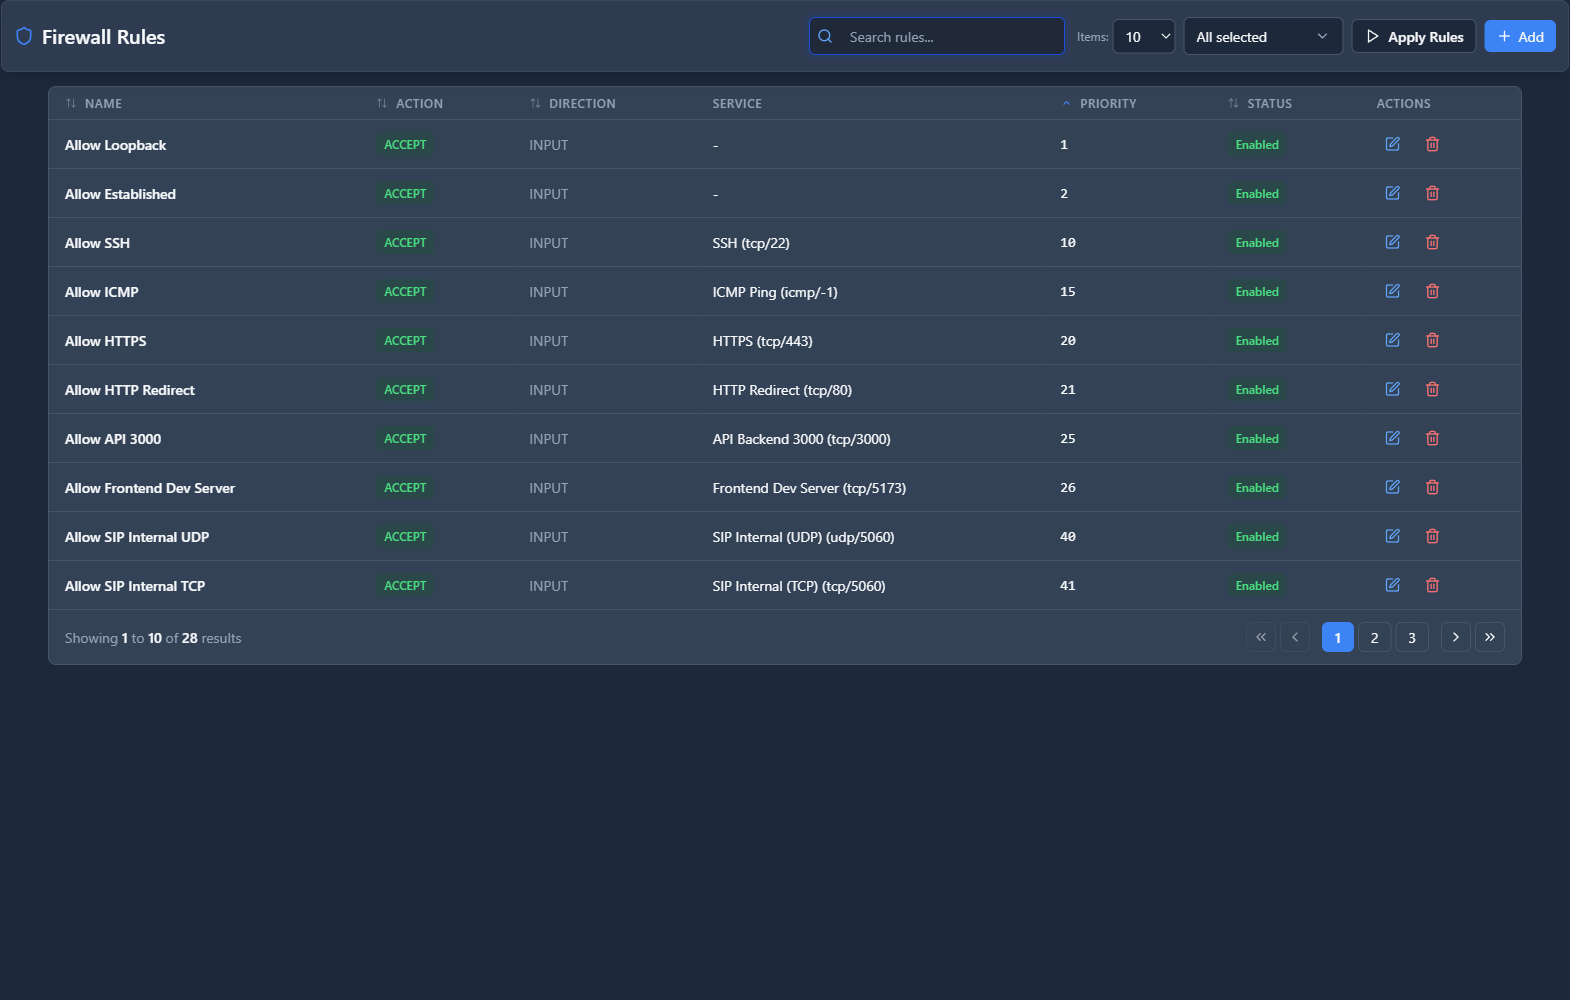Go to page 2 of results

pyautogui.click(x=1374, y=637)
